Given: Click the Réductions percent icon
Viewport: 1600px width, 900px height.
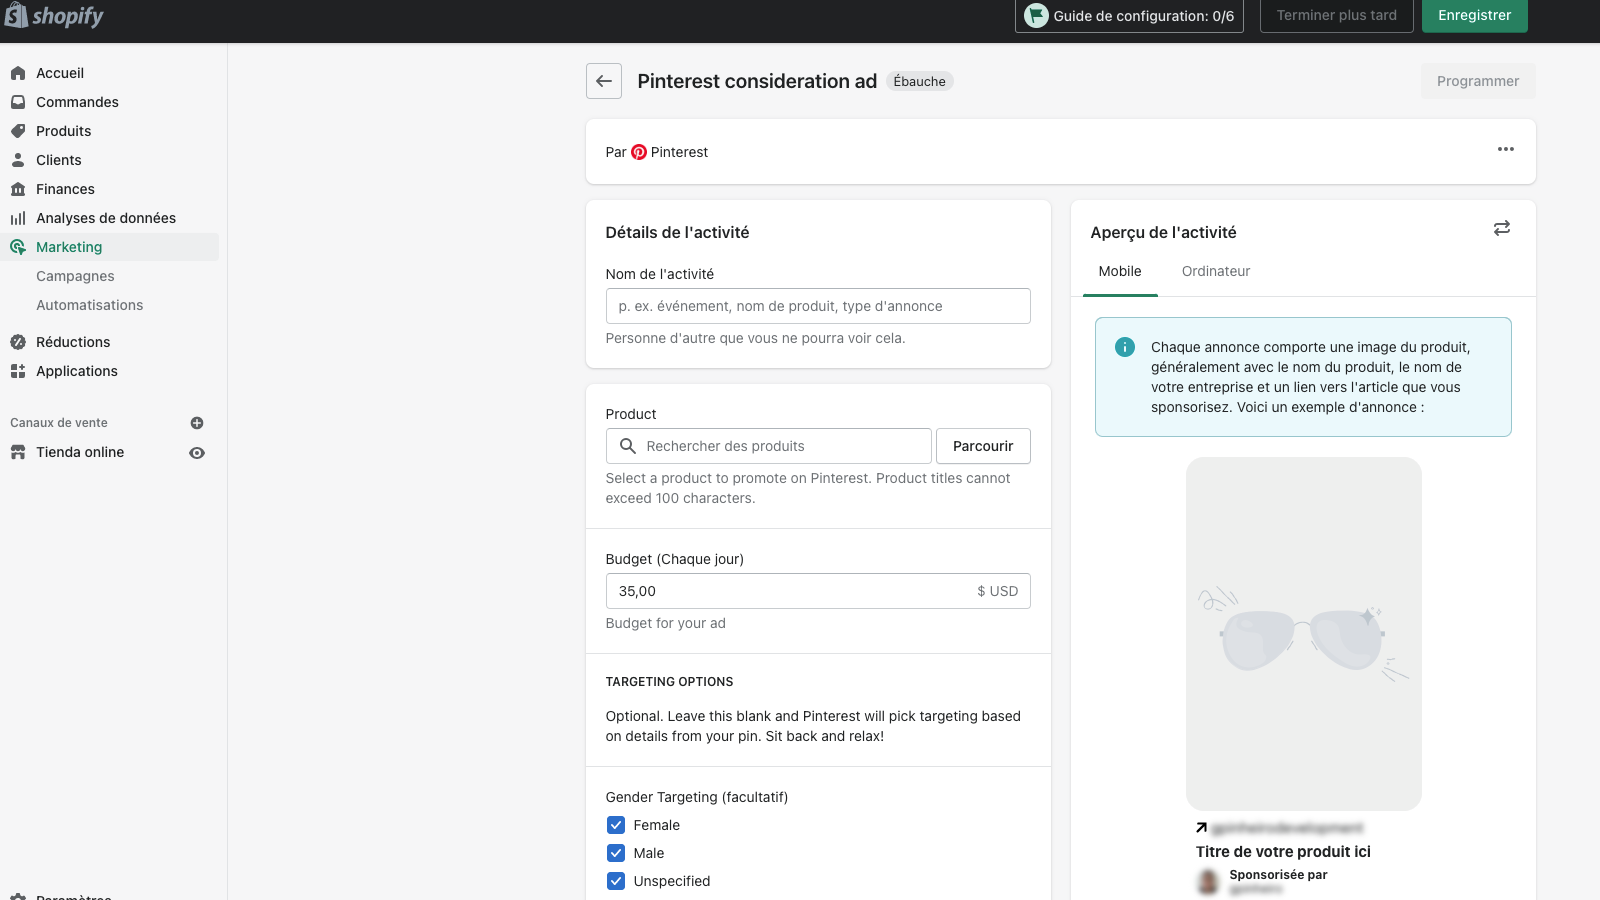Looking at the screenshot, I should [x=18, y=342].
